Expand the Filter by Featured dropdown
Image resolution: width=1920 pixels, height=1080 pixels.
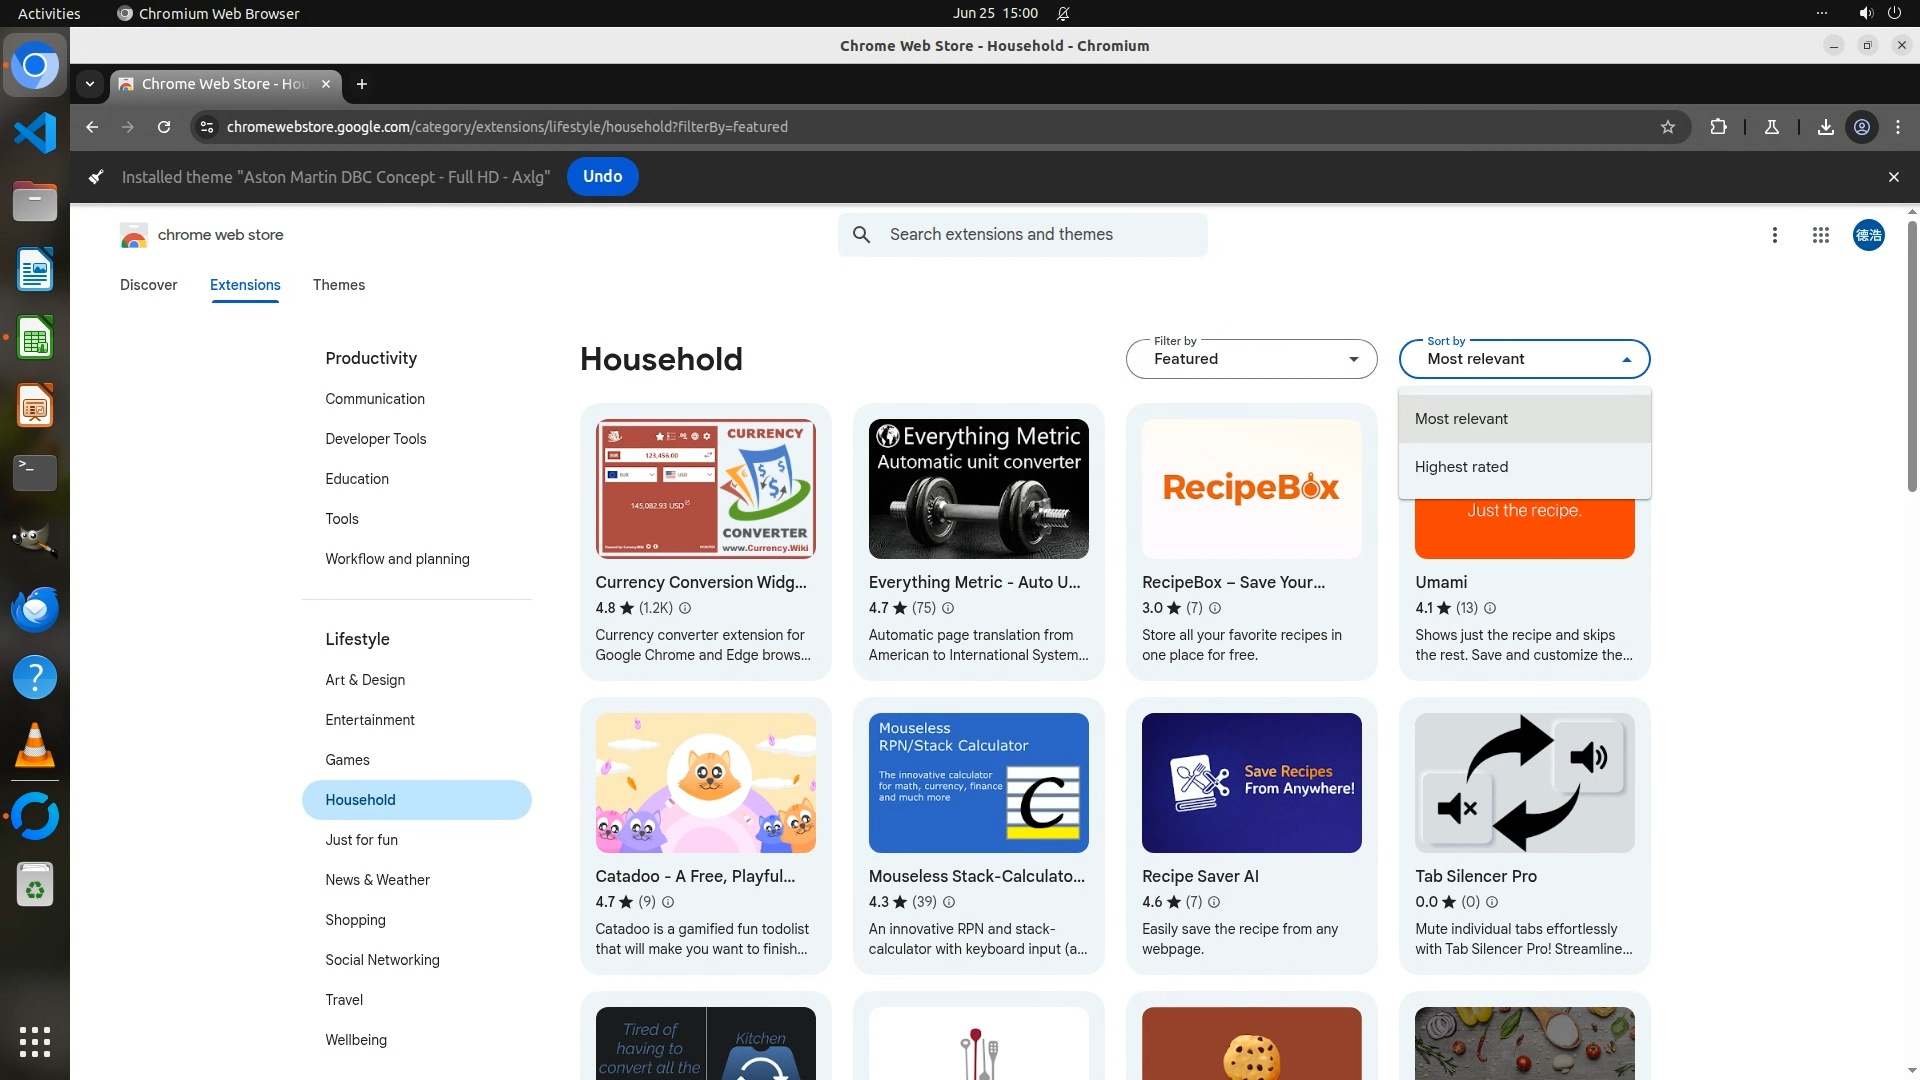click(1251, 359)
